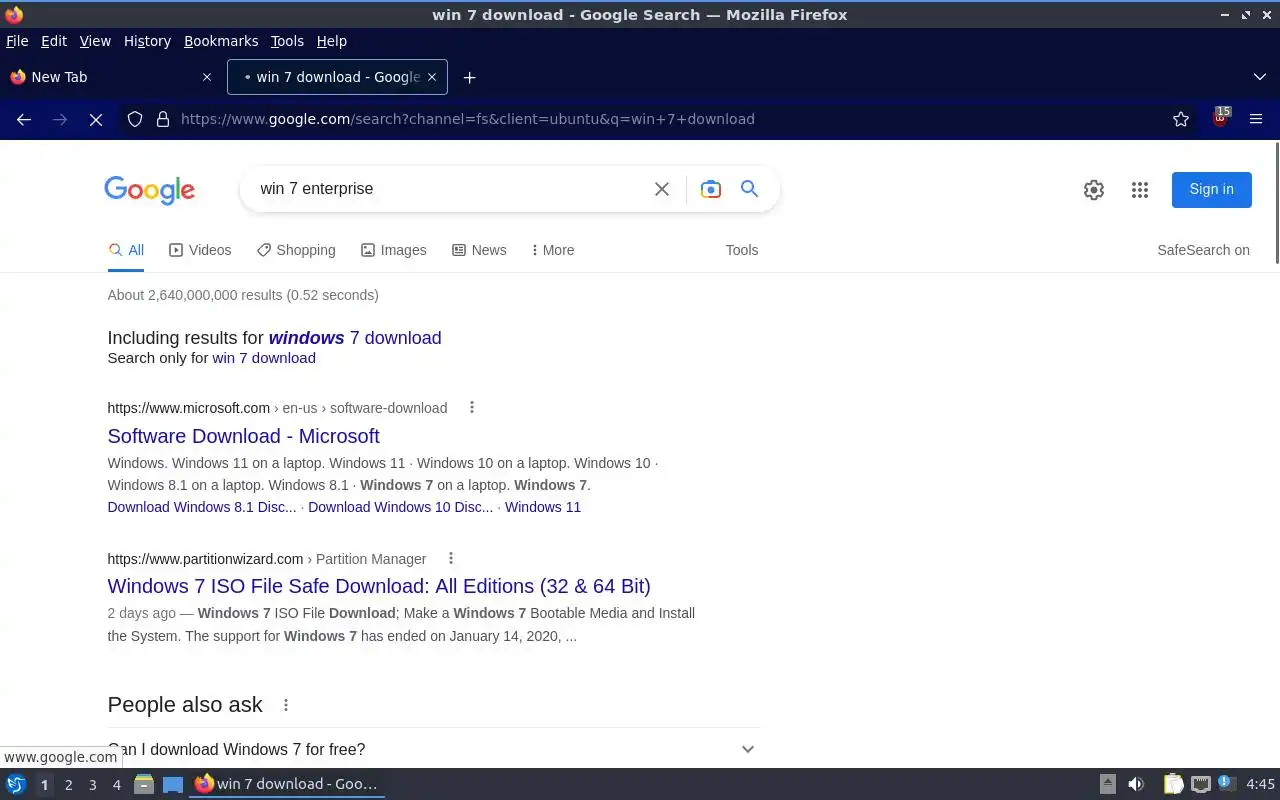The height and width of the screenshot is (800, 1280).
Task: Open the volume control tray icon
Action: [1136, 784]
